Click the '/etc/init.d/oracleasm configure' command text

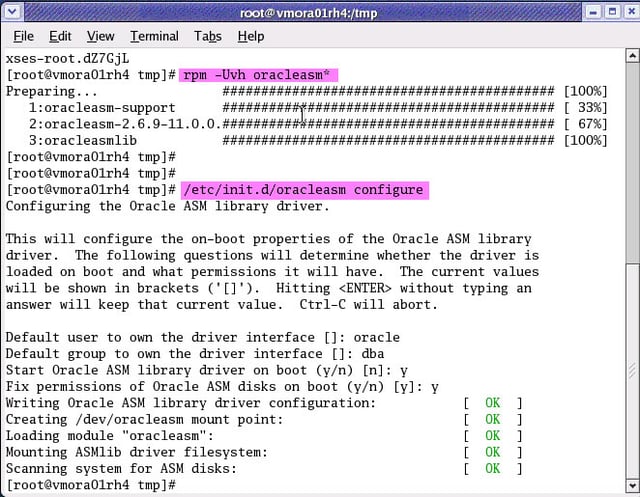point(304,190)
